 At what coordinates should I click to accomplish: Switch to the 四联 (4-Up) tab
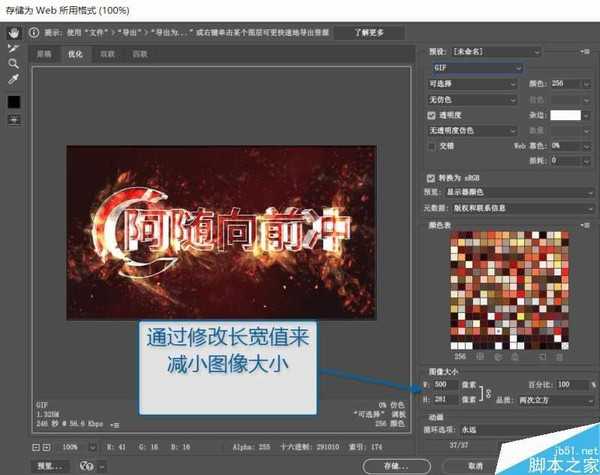pos(139,53)
